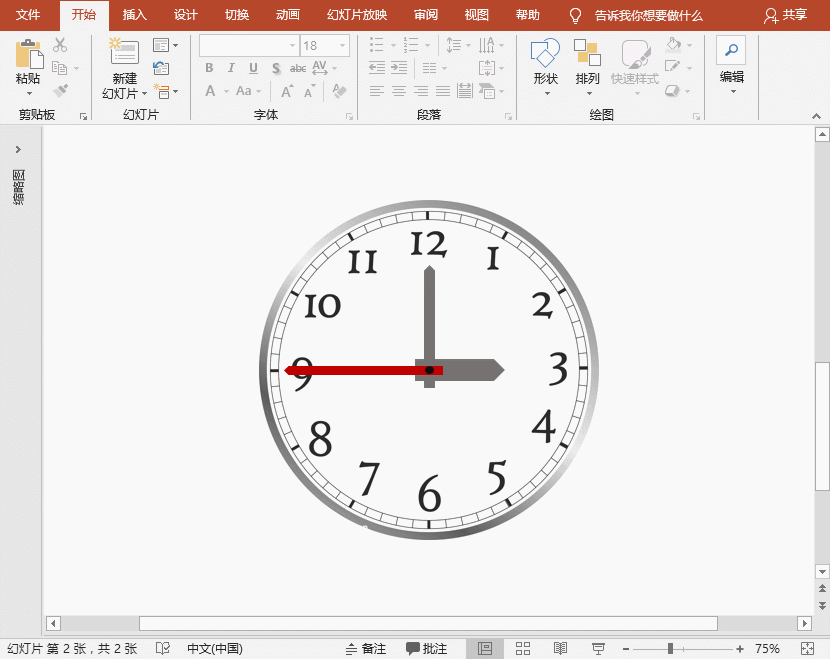This screenshot has width=830, height=659.
Task: Fit slide to window icon at bottom right
Action: tap(808, 649)
